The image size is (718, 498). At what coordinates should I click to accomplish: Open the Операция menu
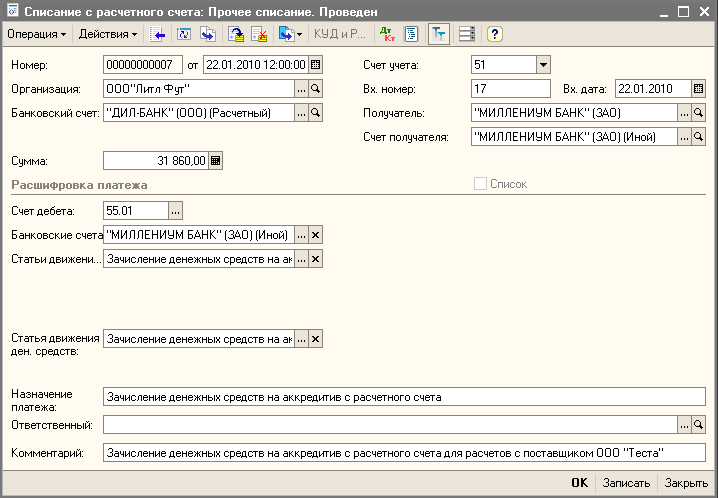click(x=36, y=34)
